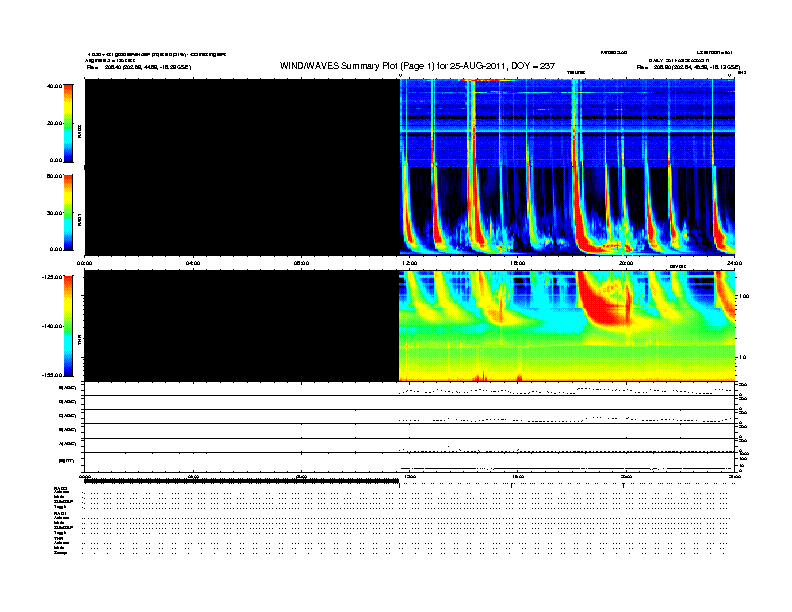Click the thick black status bar below line plots

pos(242,481)
